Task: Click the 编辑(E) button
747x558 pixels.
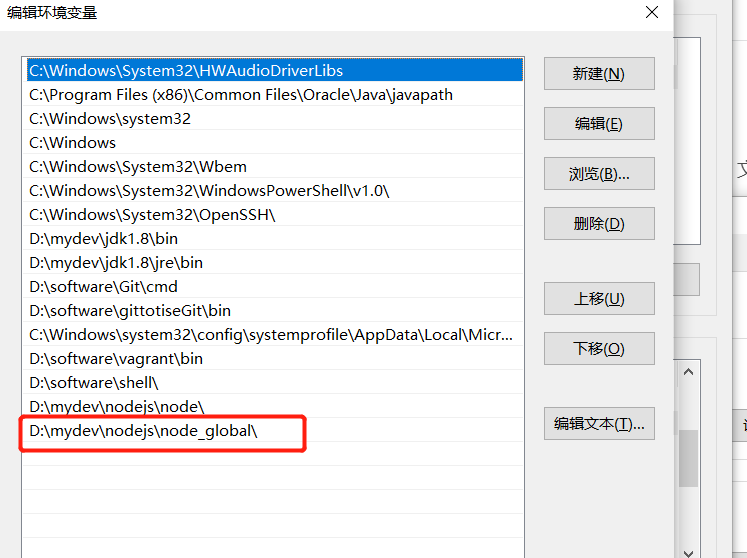Action: coord(599,123)
